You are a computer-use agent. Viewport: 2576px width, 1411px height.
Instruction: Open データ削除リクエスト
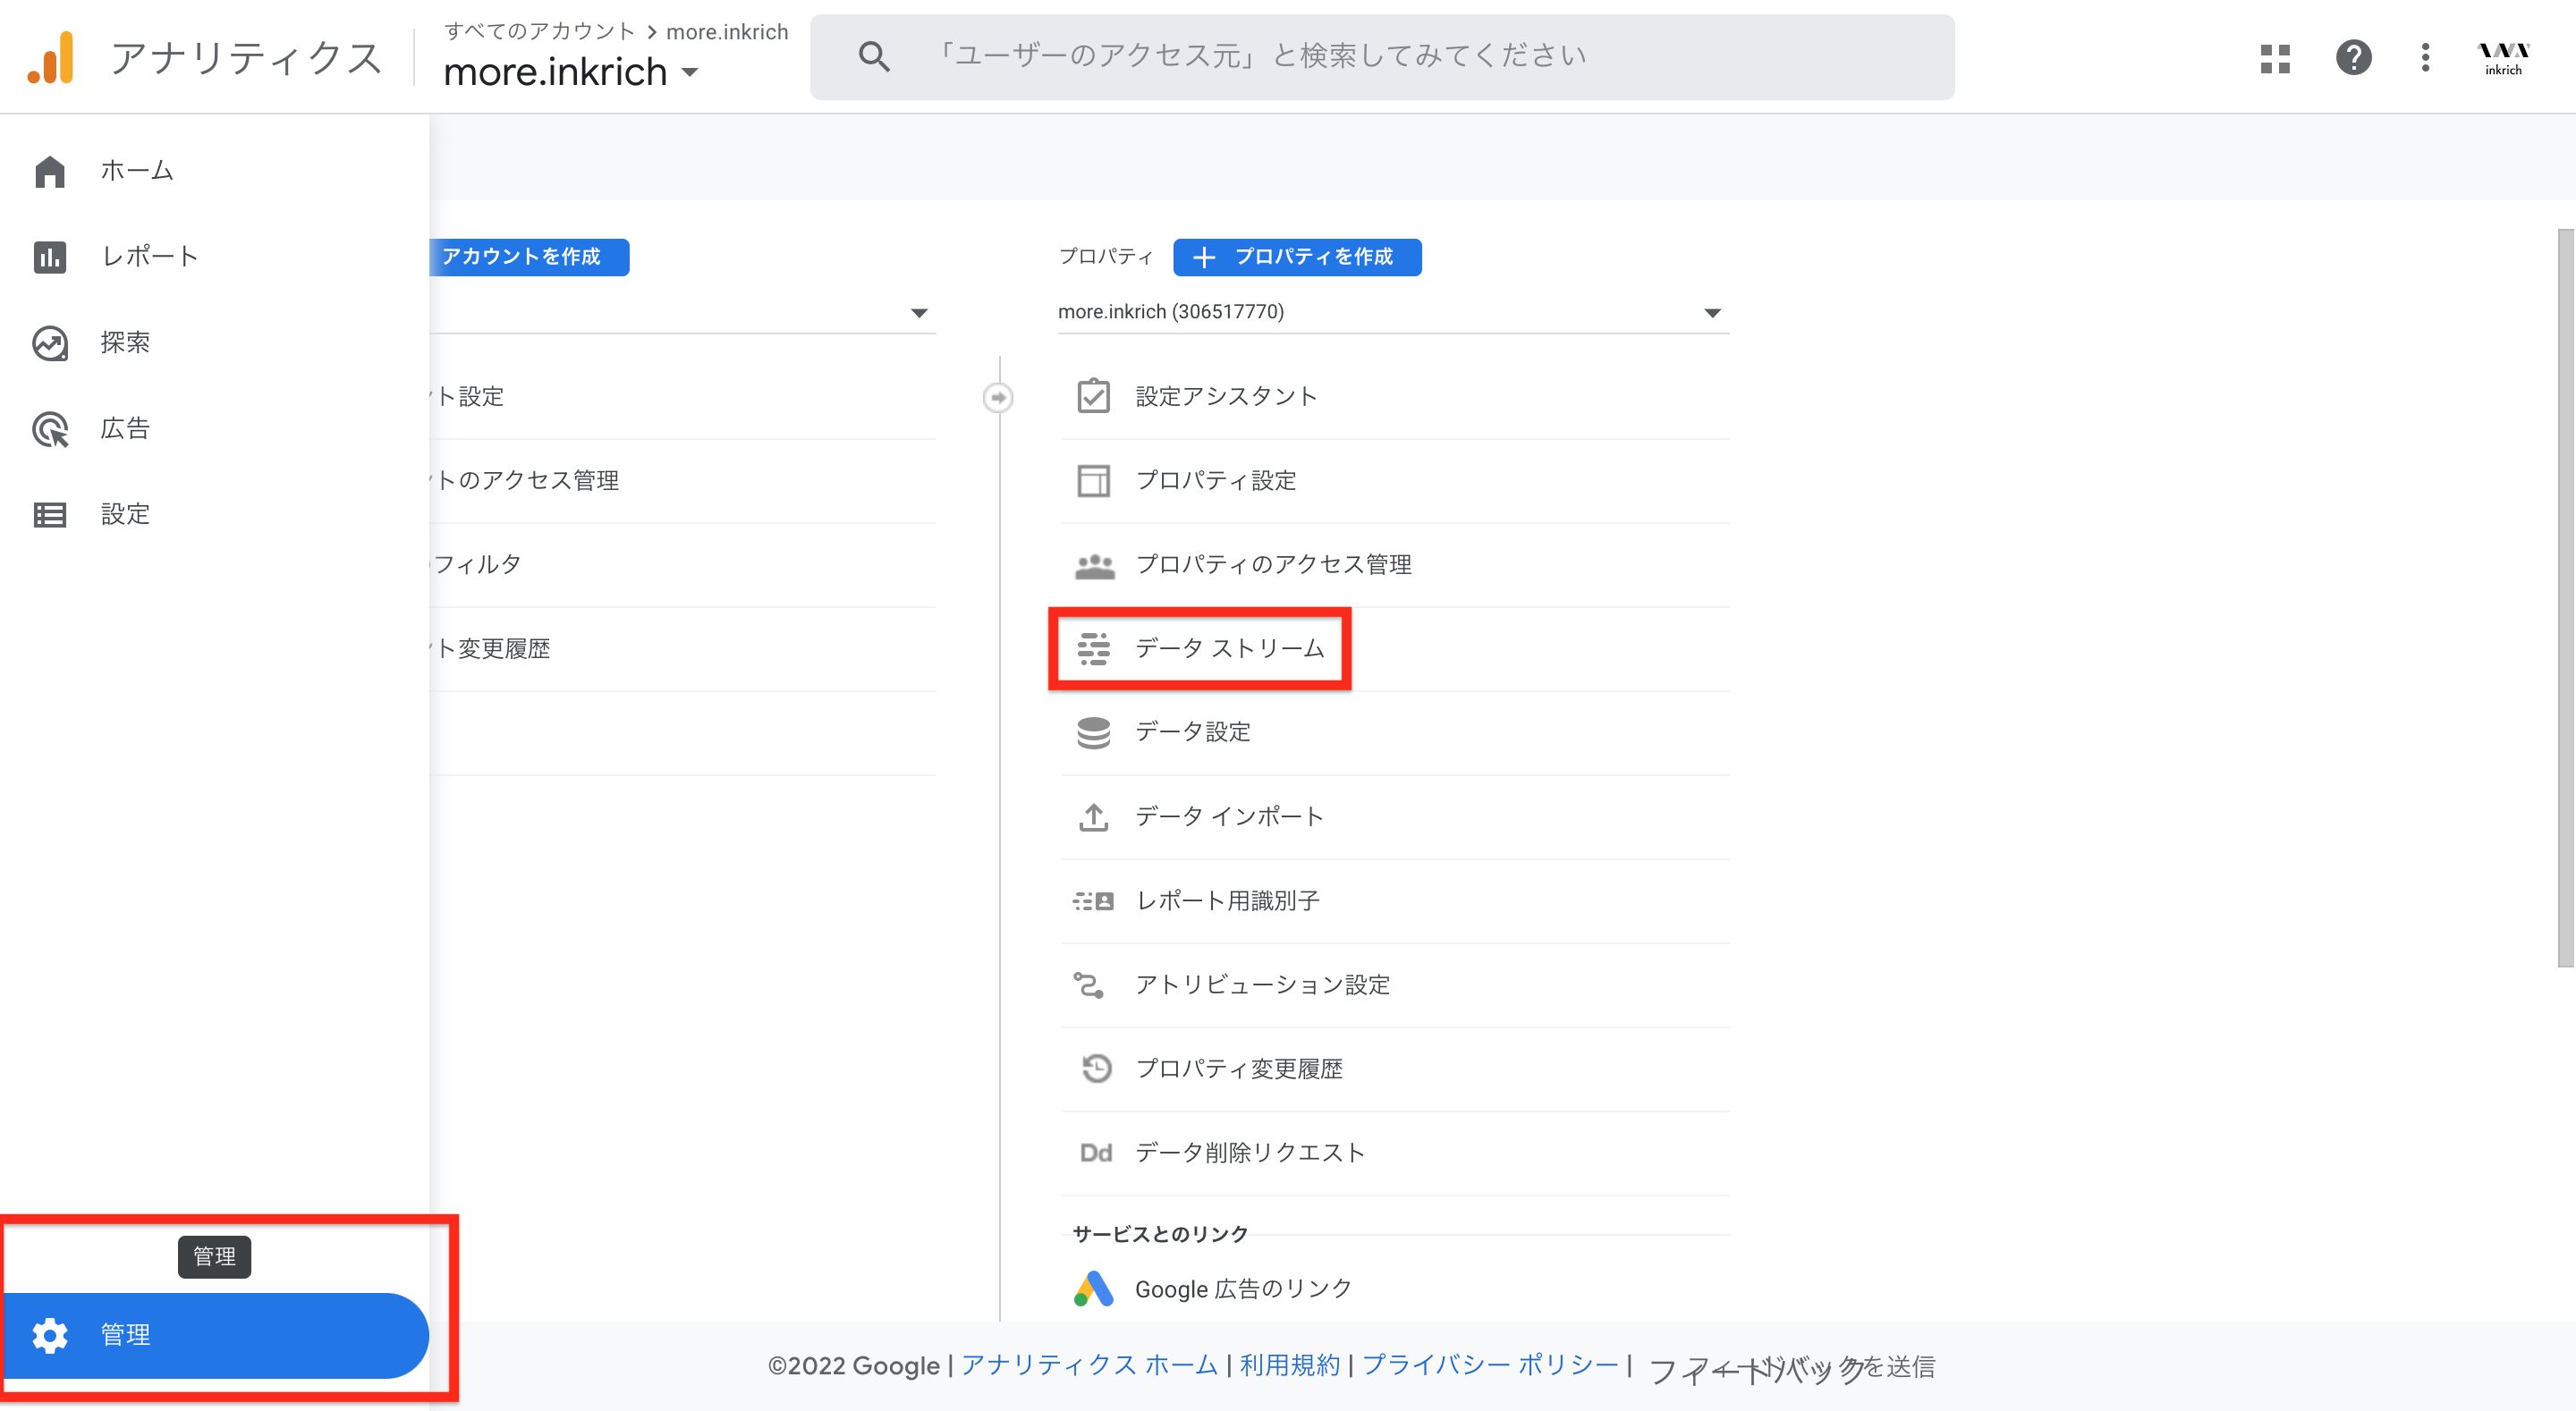(x=1395, y=1153)
